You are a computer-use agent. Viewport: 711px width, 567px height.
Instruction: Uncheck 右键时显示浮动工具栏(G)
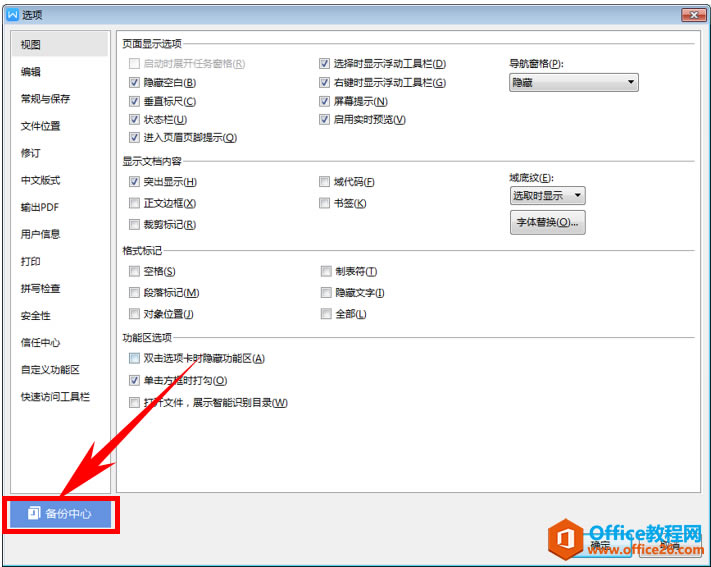(x=324, y=83)
